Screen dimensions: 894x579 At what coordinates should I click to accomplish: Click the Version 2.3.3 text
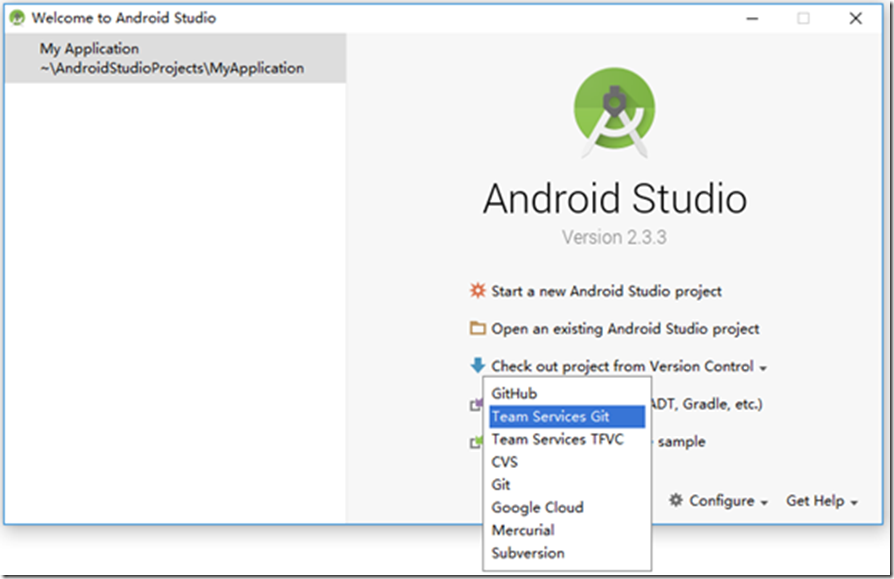tap(614, 237)
